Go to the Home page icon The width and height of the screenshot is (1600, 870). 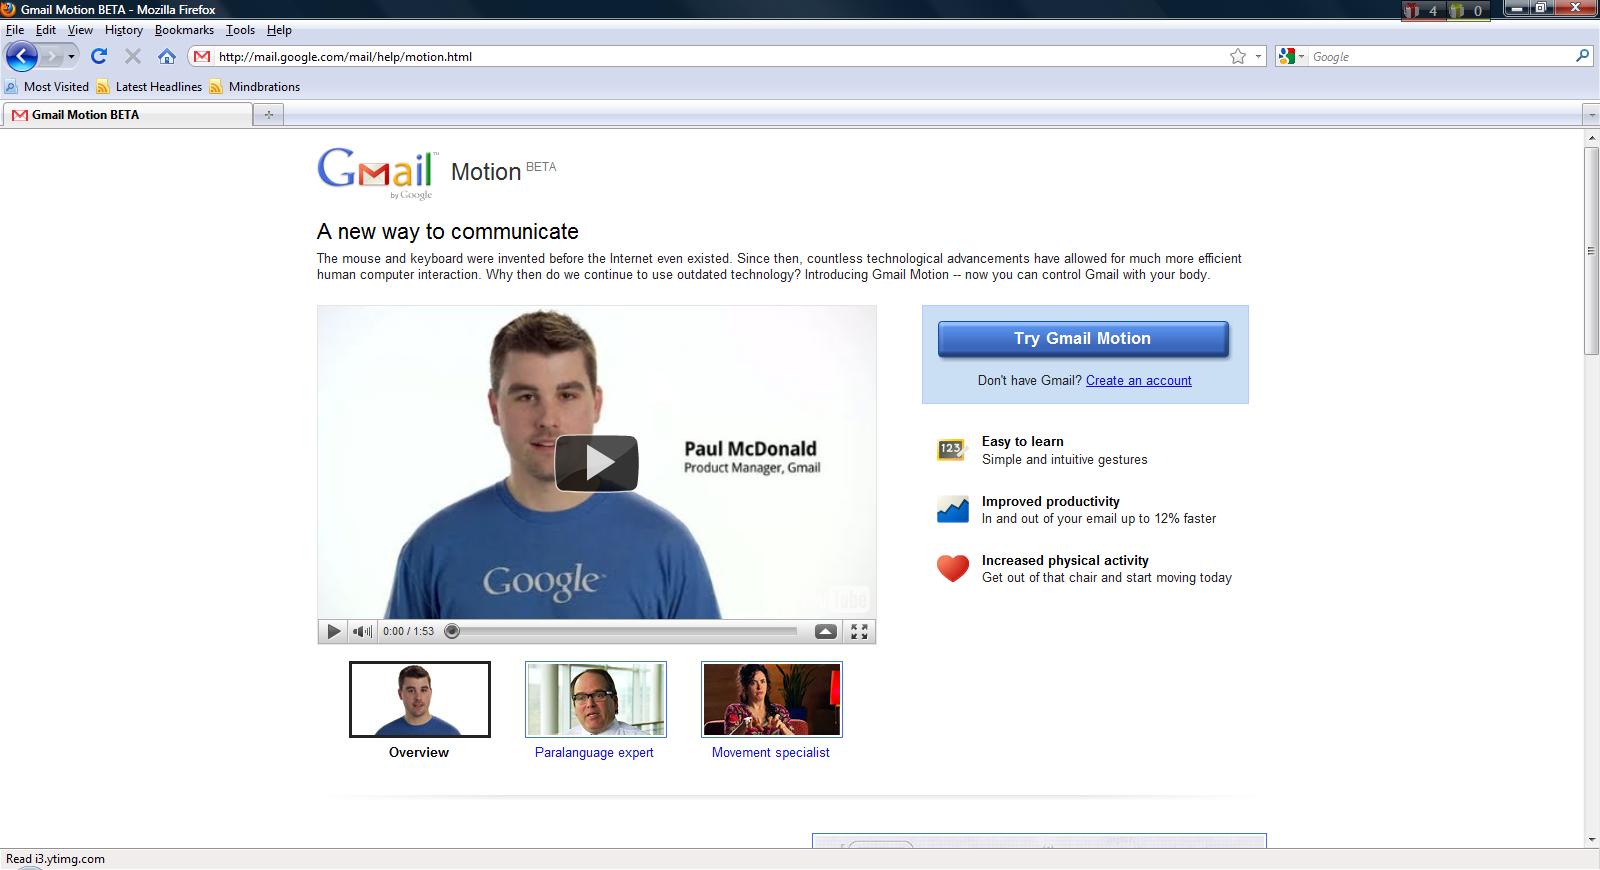tap(167, 56)
